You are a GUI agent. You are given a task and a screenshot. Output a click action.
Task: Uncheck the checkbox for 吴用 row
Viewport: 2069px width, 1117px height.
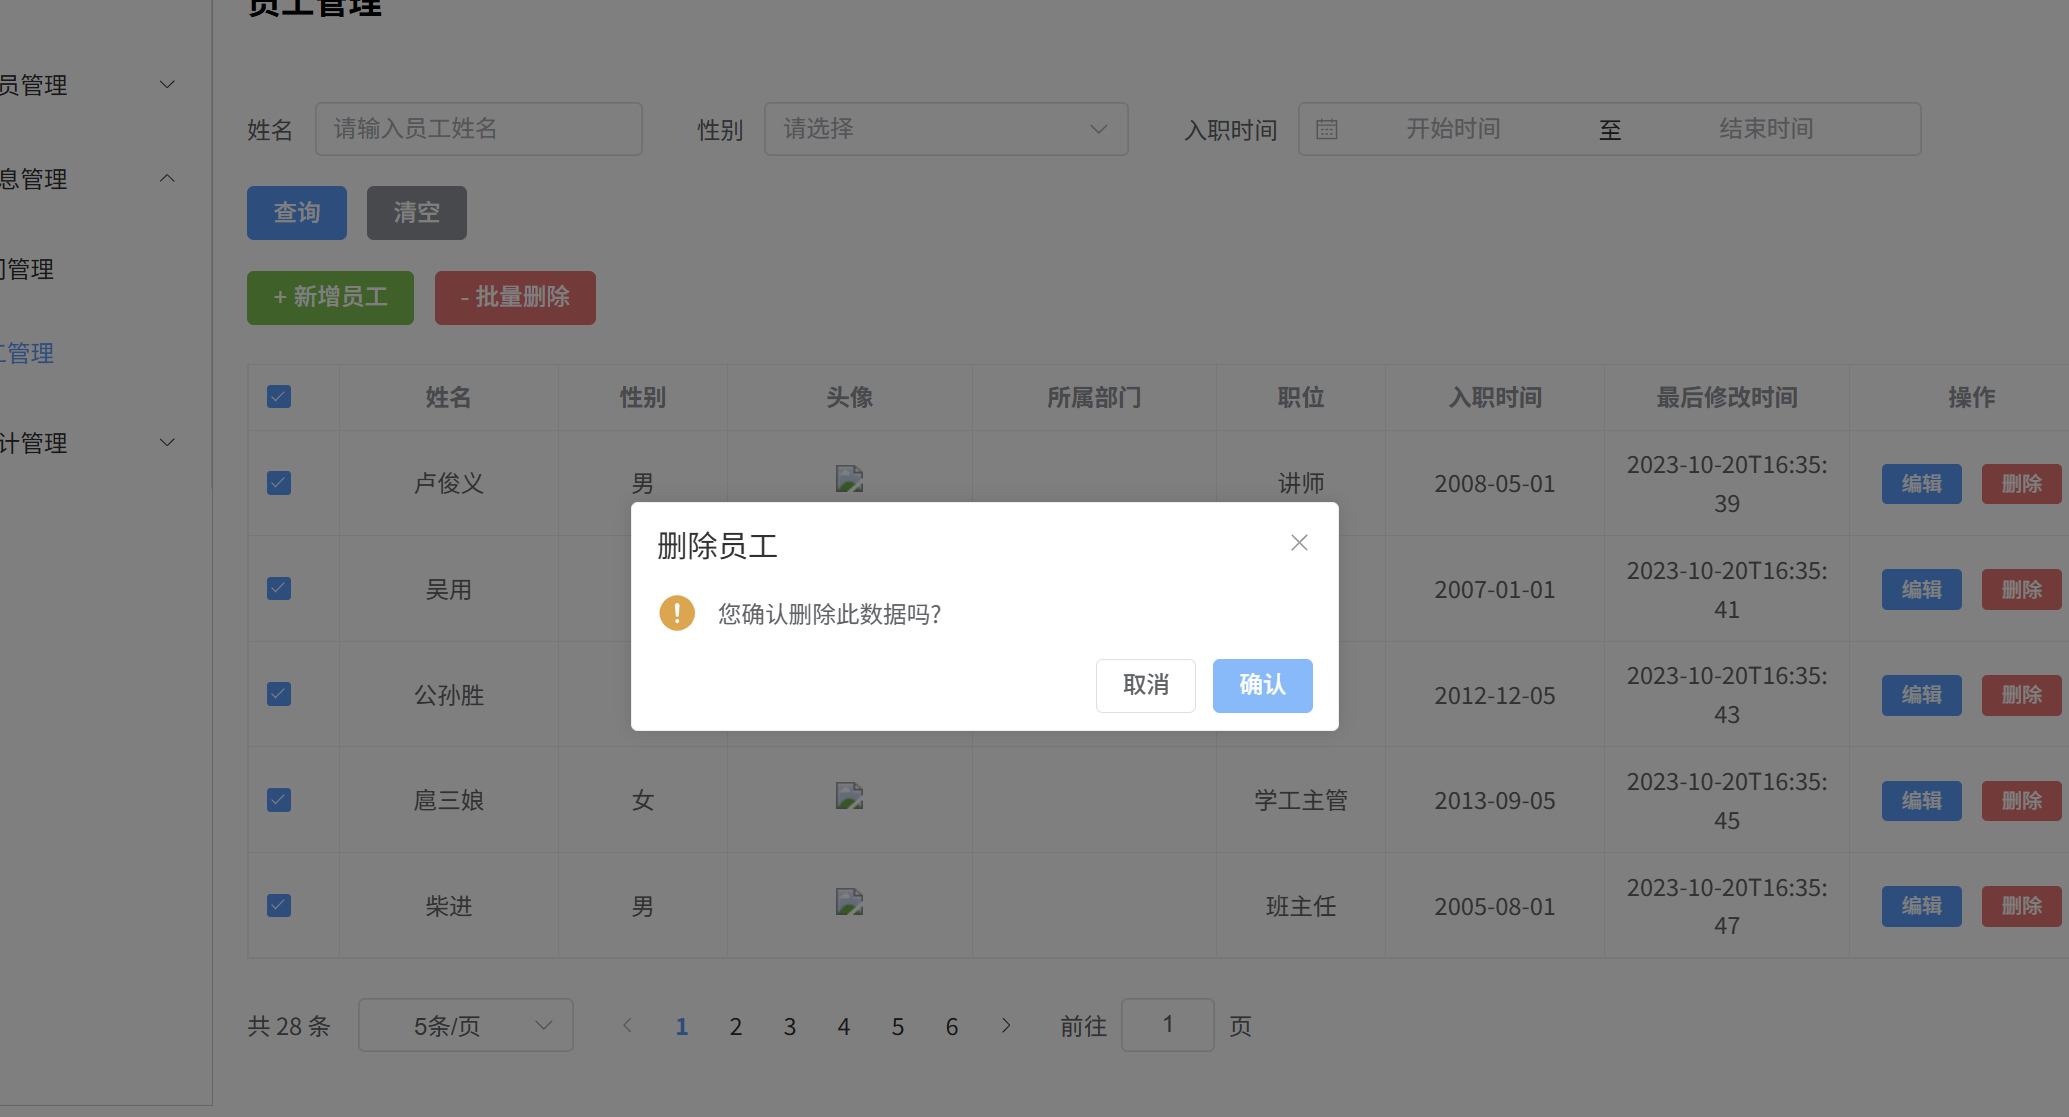pos(279,589)
